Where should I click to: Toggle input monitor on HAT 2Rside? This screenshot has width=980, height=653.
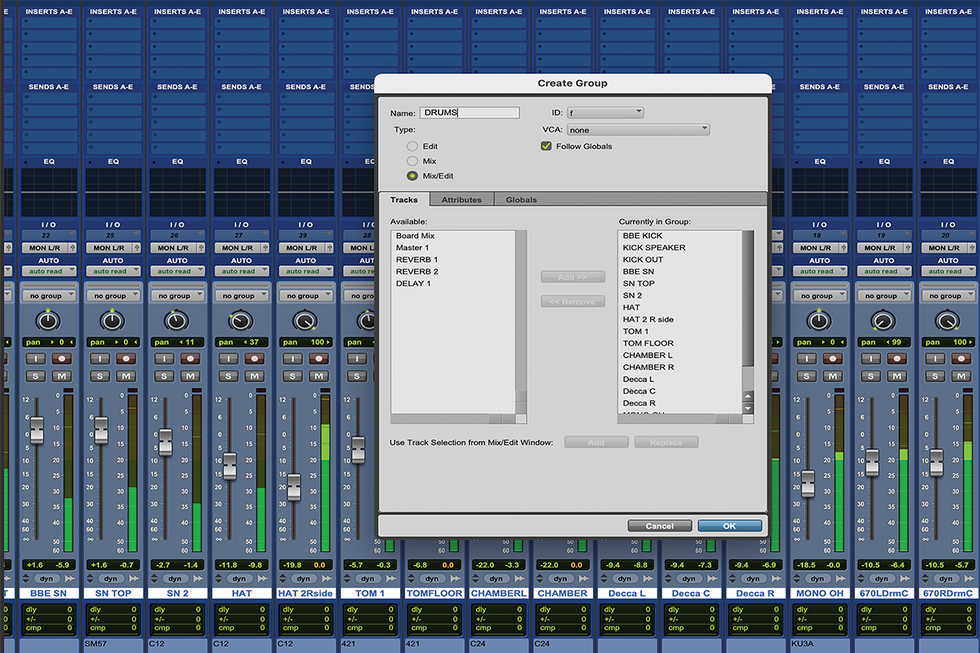click(x=293, y=359)
